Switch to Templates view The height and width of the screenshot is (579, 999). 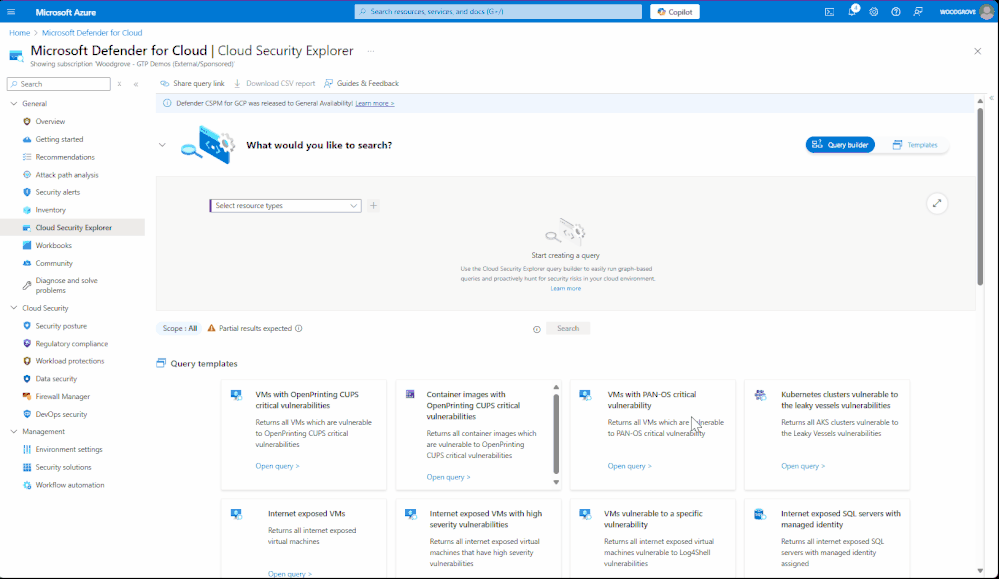tap(915, 145)
